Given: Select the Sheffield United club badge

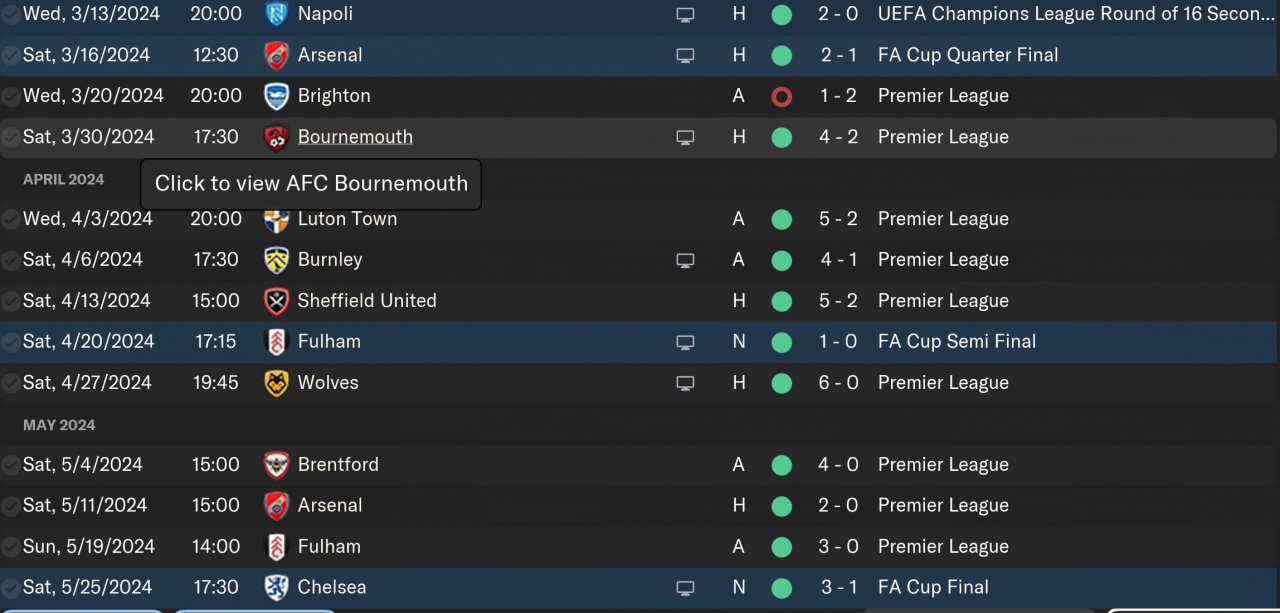Looking at the screenshot, I should point(276,301).
